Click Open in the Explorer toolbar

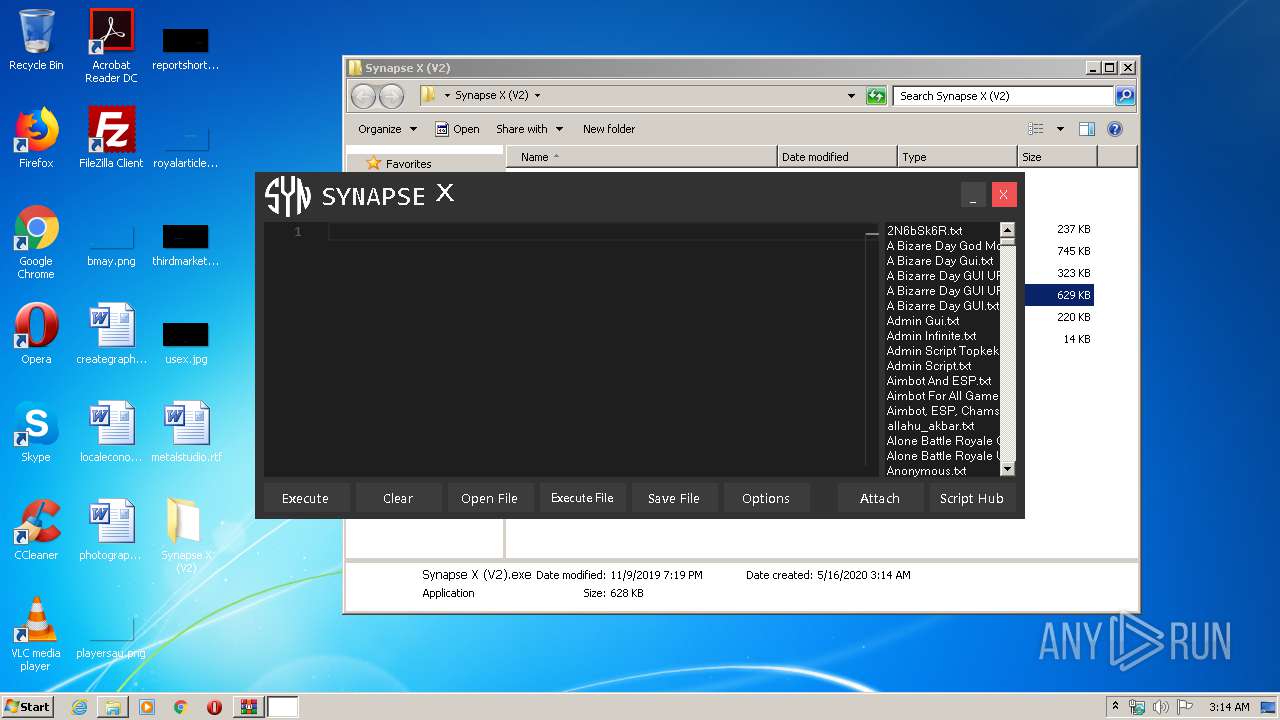pos(457,129)
